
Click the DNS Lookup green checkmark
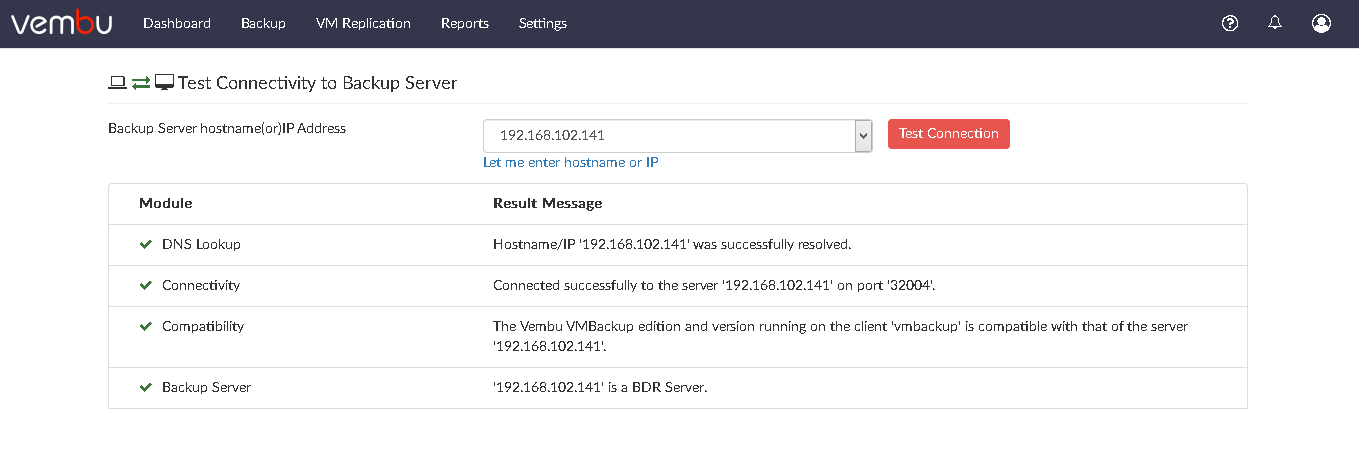point(146,244)
